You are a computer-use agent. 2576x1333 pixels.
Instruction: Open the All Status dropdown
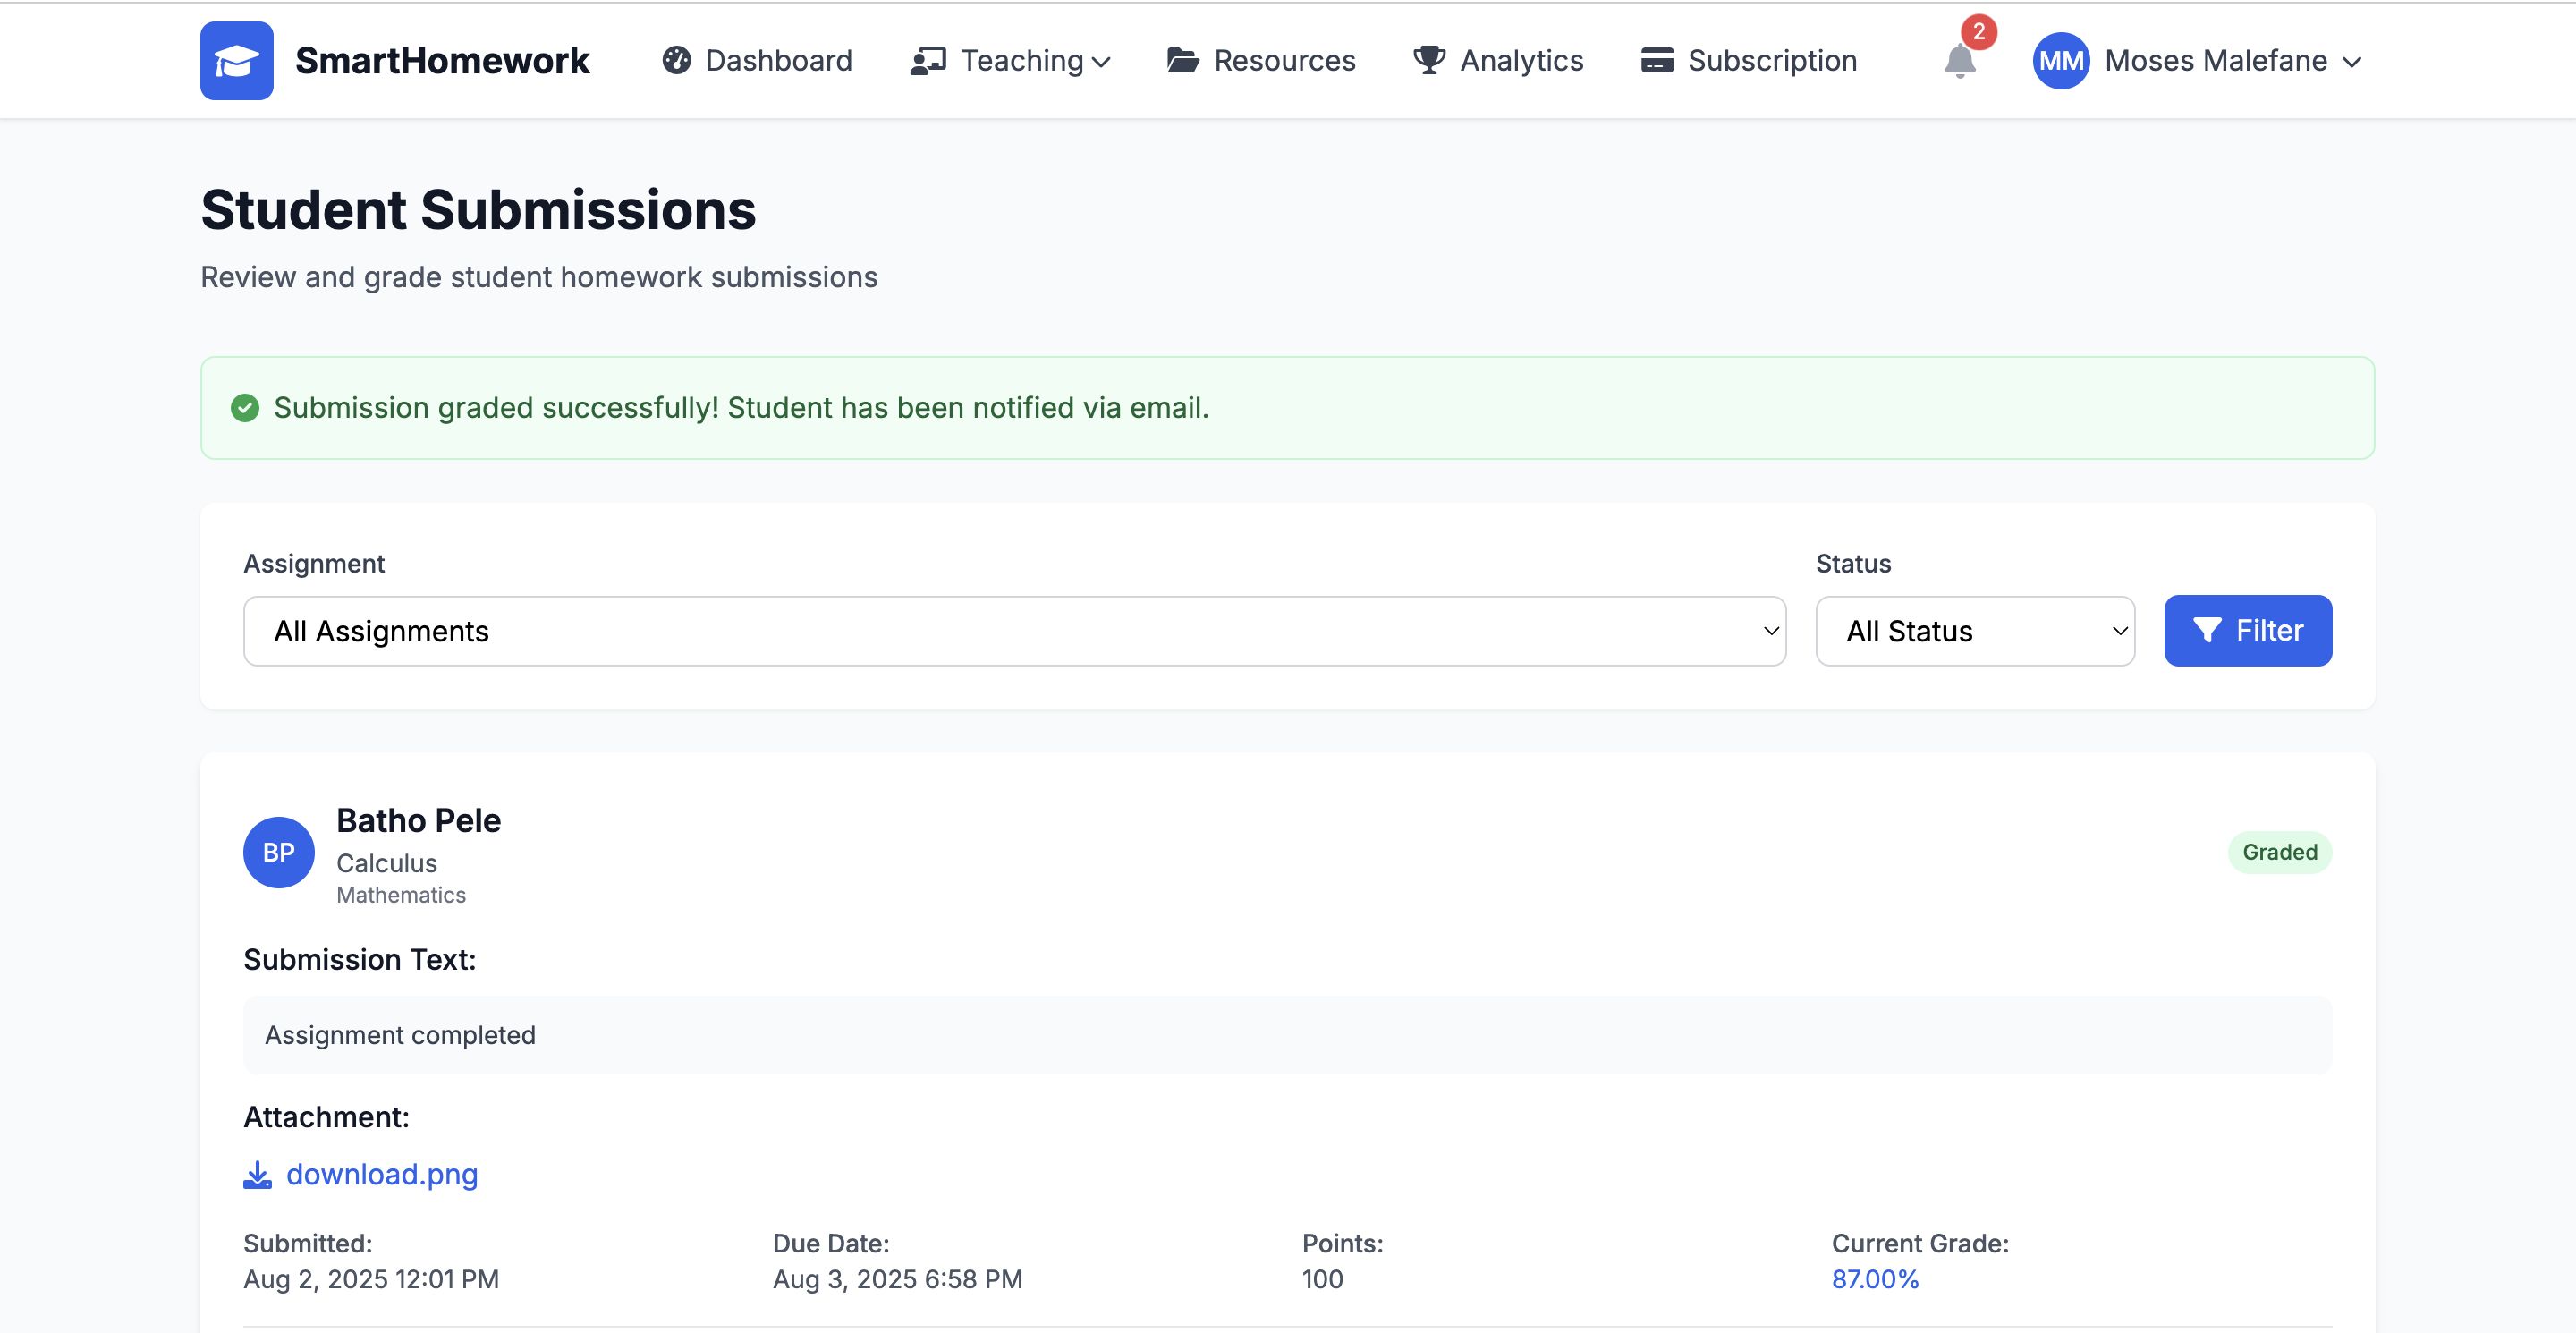1974,631
